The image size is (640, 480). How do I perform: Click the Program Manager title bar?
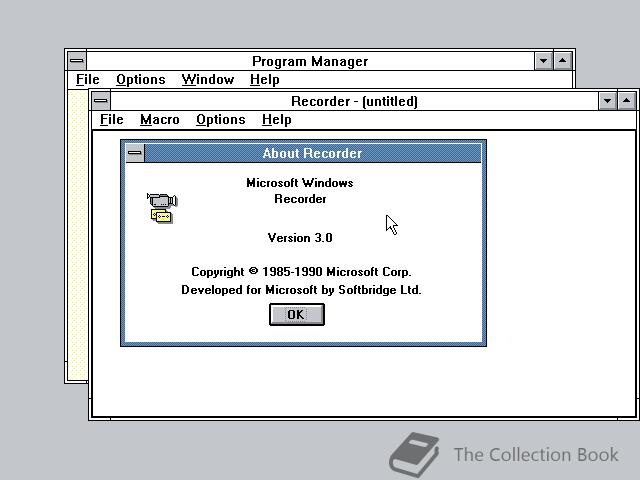click(310, 61)
